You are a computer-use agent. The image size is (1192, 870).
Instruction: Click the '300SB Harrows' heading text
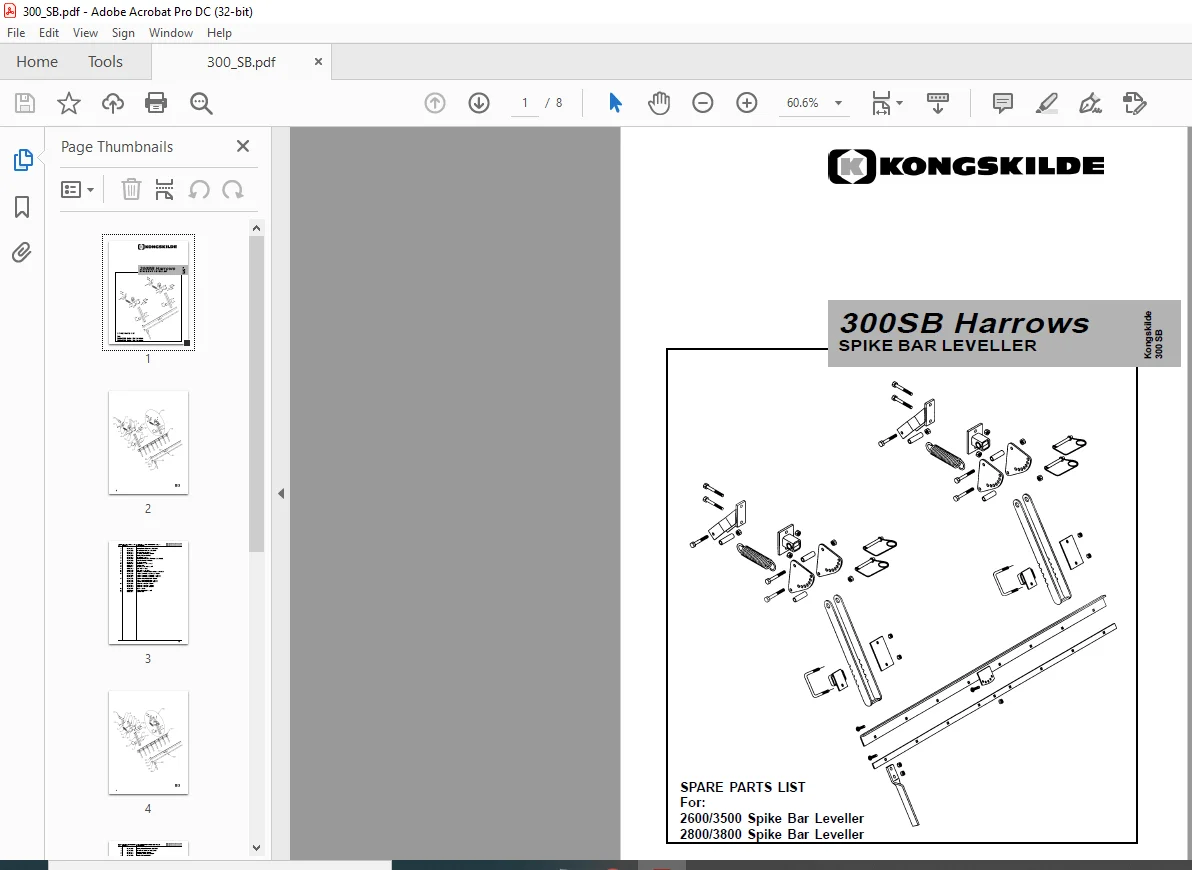tap(964, 322)
